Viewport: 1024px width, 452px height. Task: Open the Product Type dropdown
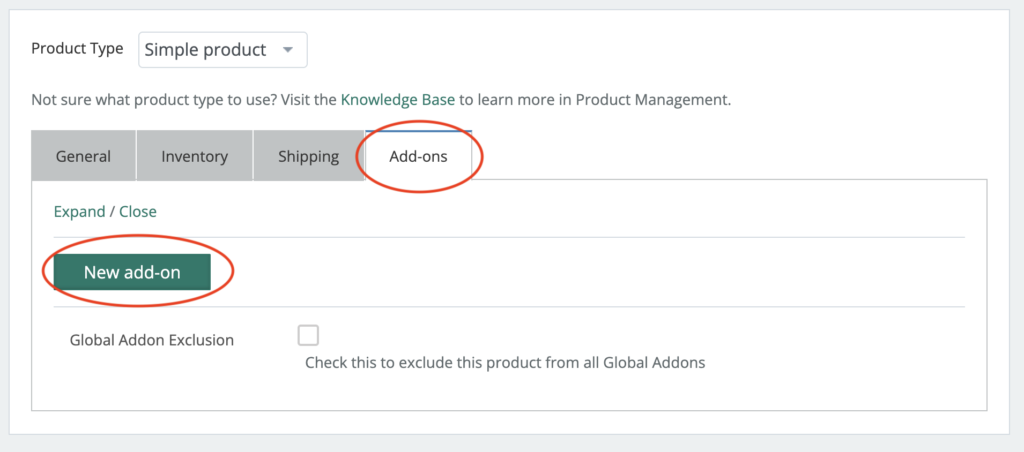click(x=222, y=50)
